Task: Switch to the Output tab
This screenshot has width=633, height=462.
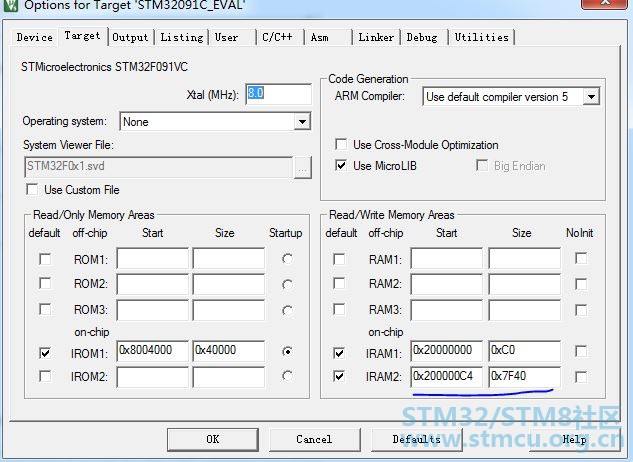Action: [x=130, y=37]
